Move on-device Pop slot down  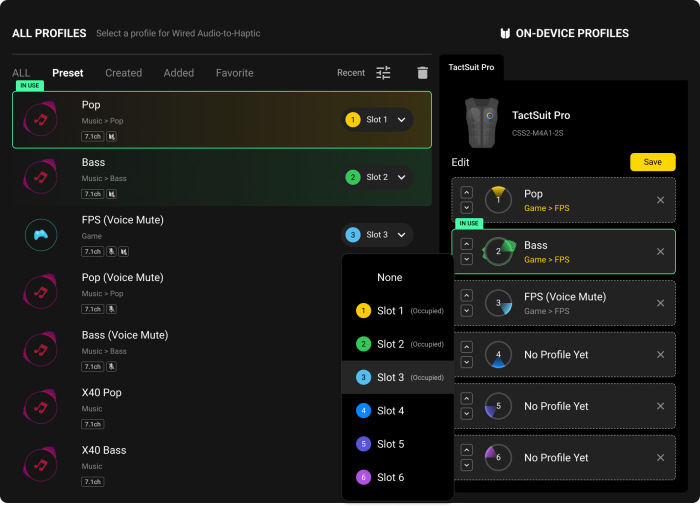(467, 208)
